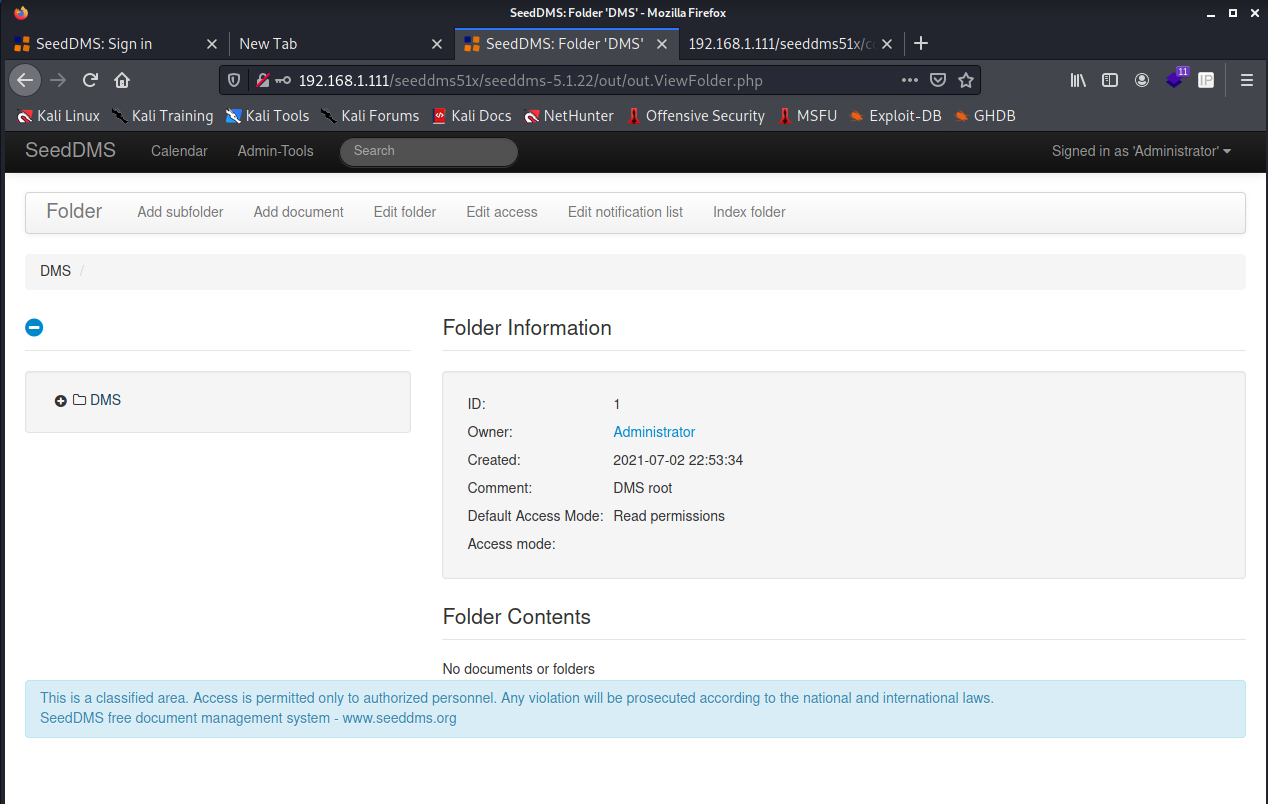The height and width of the screenshot is (804, 1268).
Task: Click the Firefox home icon
Action: pos(122,80)
